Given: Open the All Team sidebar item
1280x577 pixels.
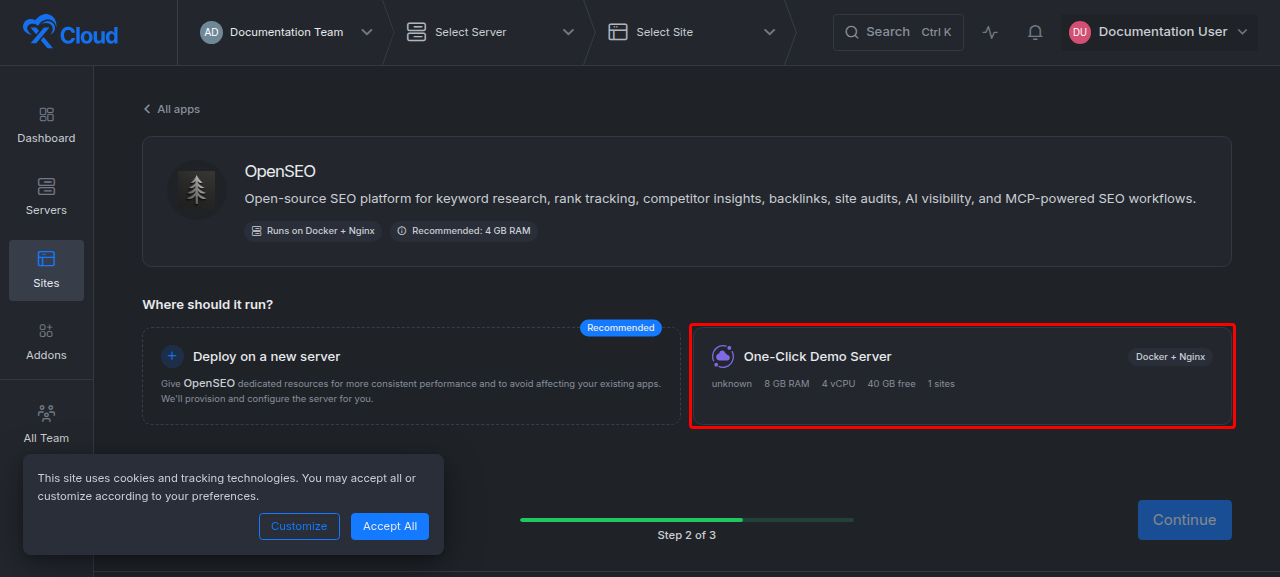Looking at the screenshot, I should point(46,425).
